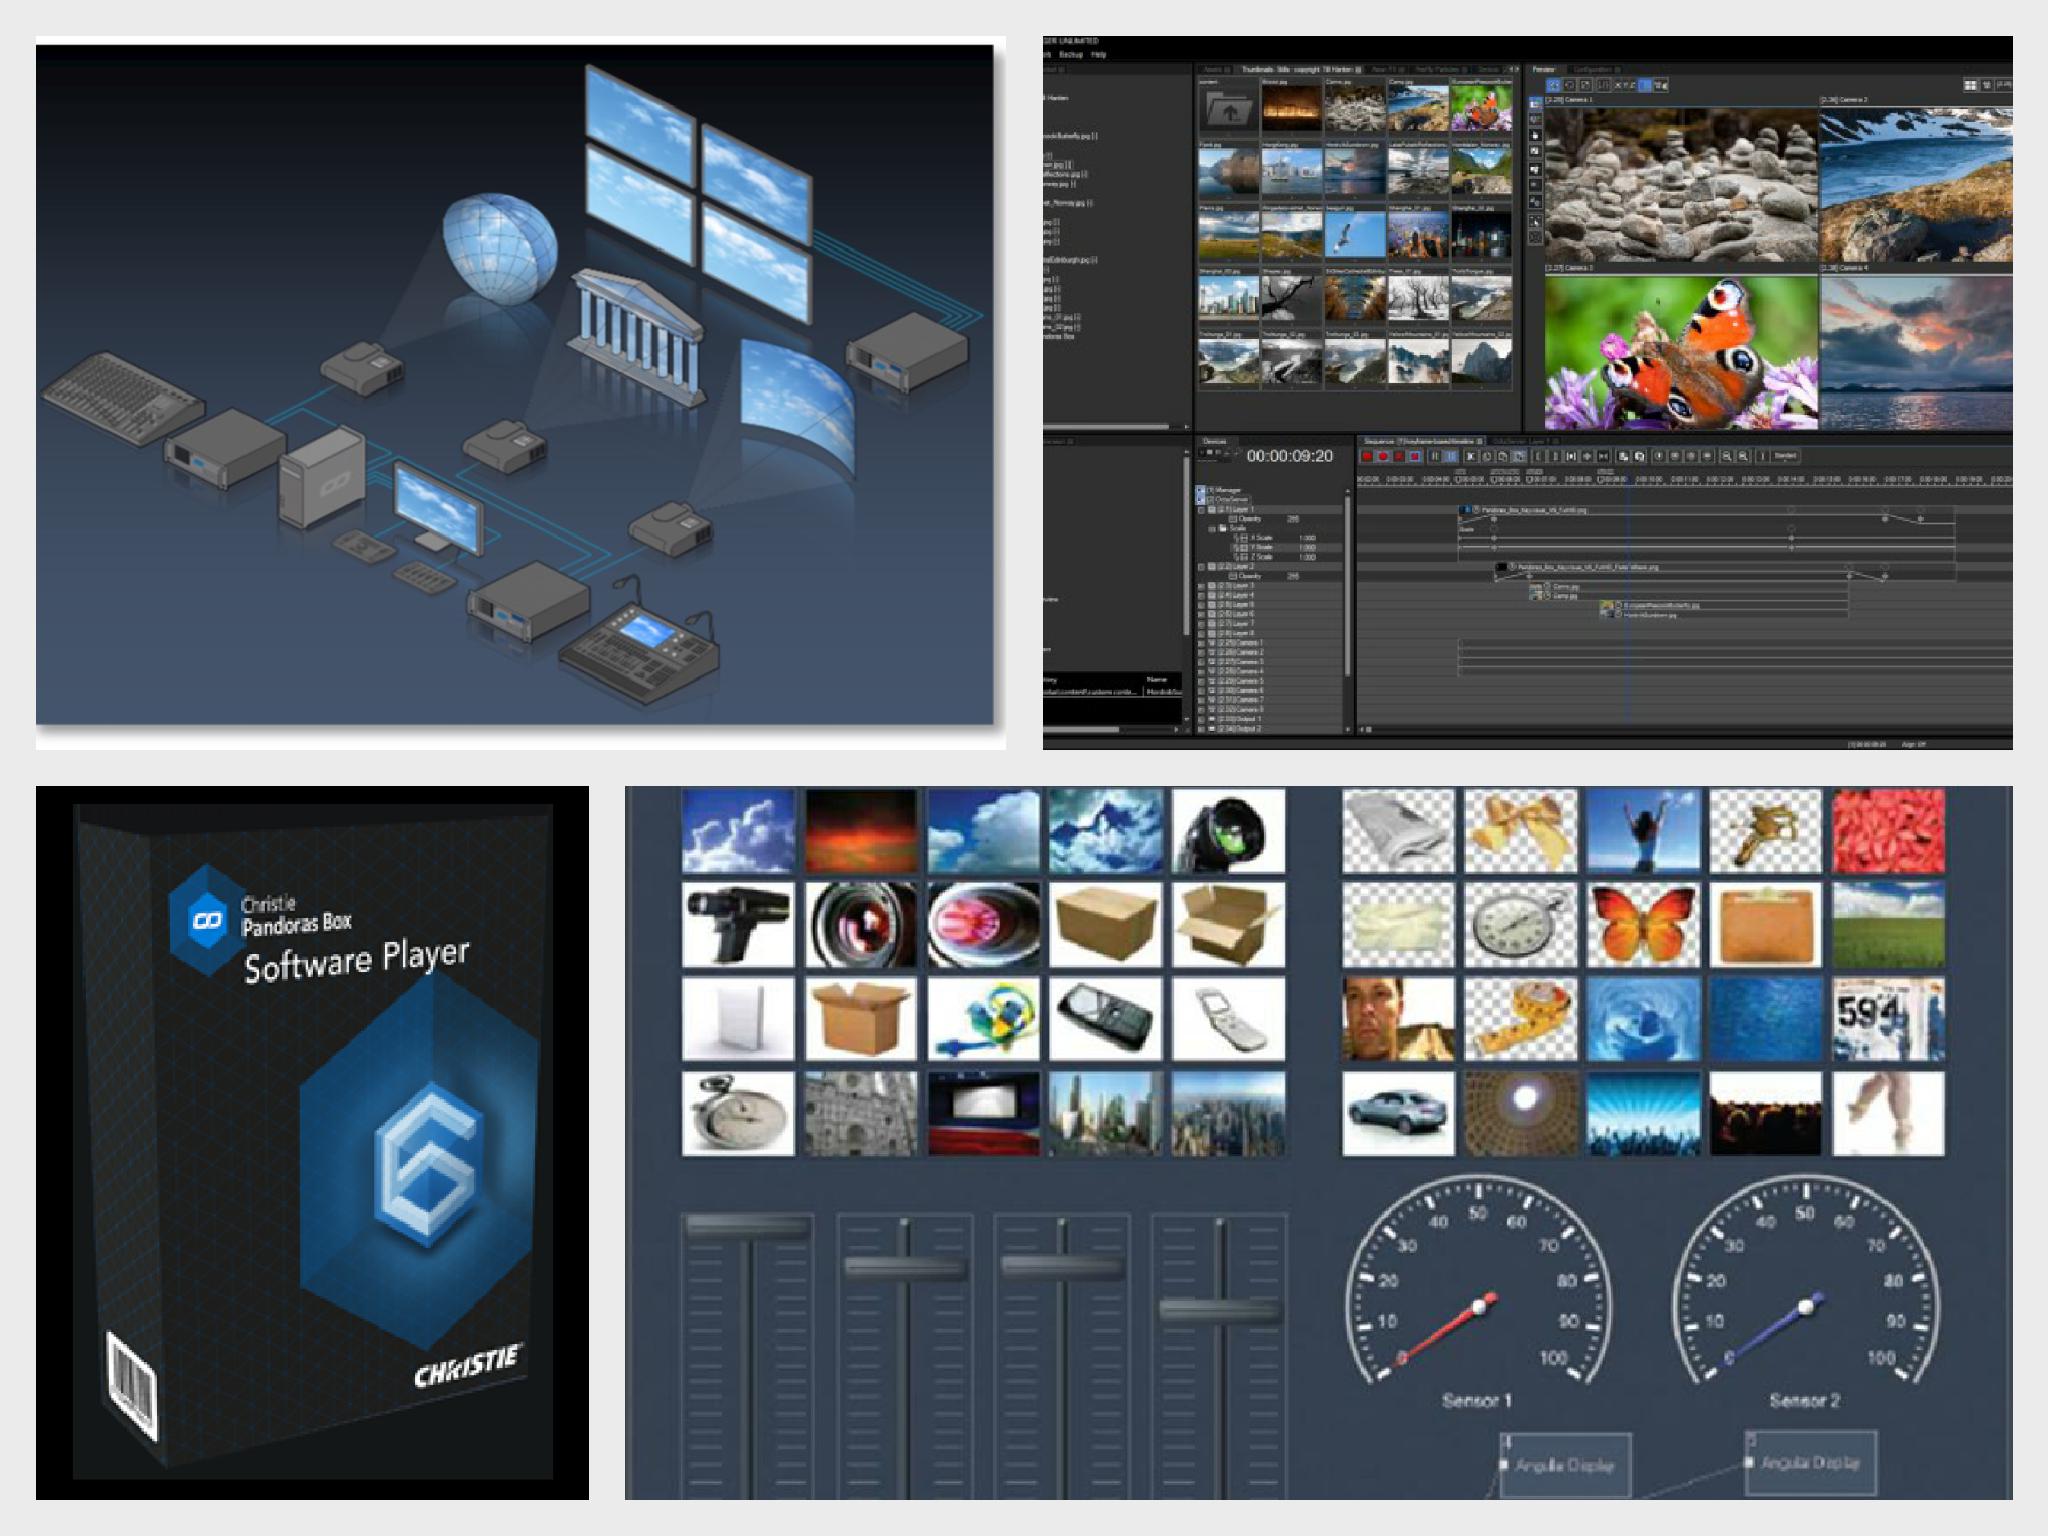Click the timecode display 00:00:09:20

click(1289, 456)
